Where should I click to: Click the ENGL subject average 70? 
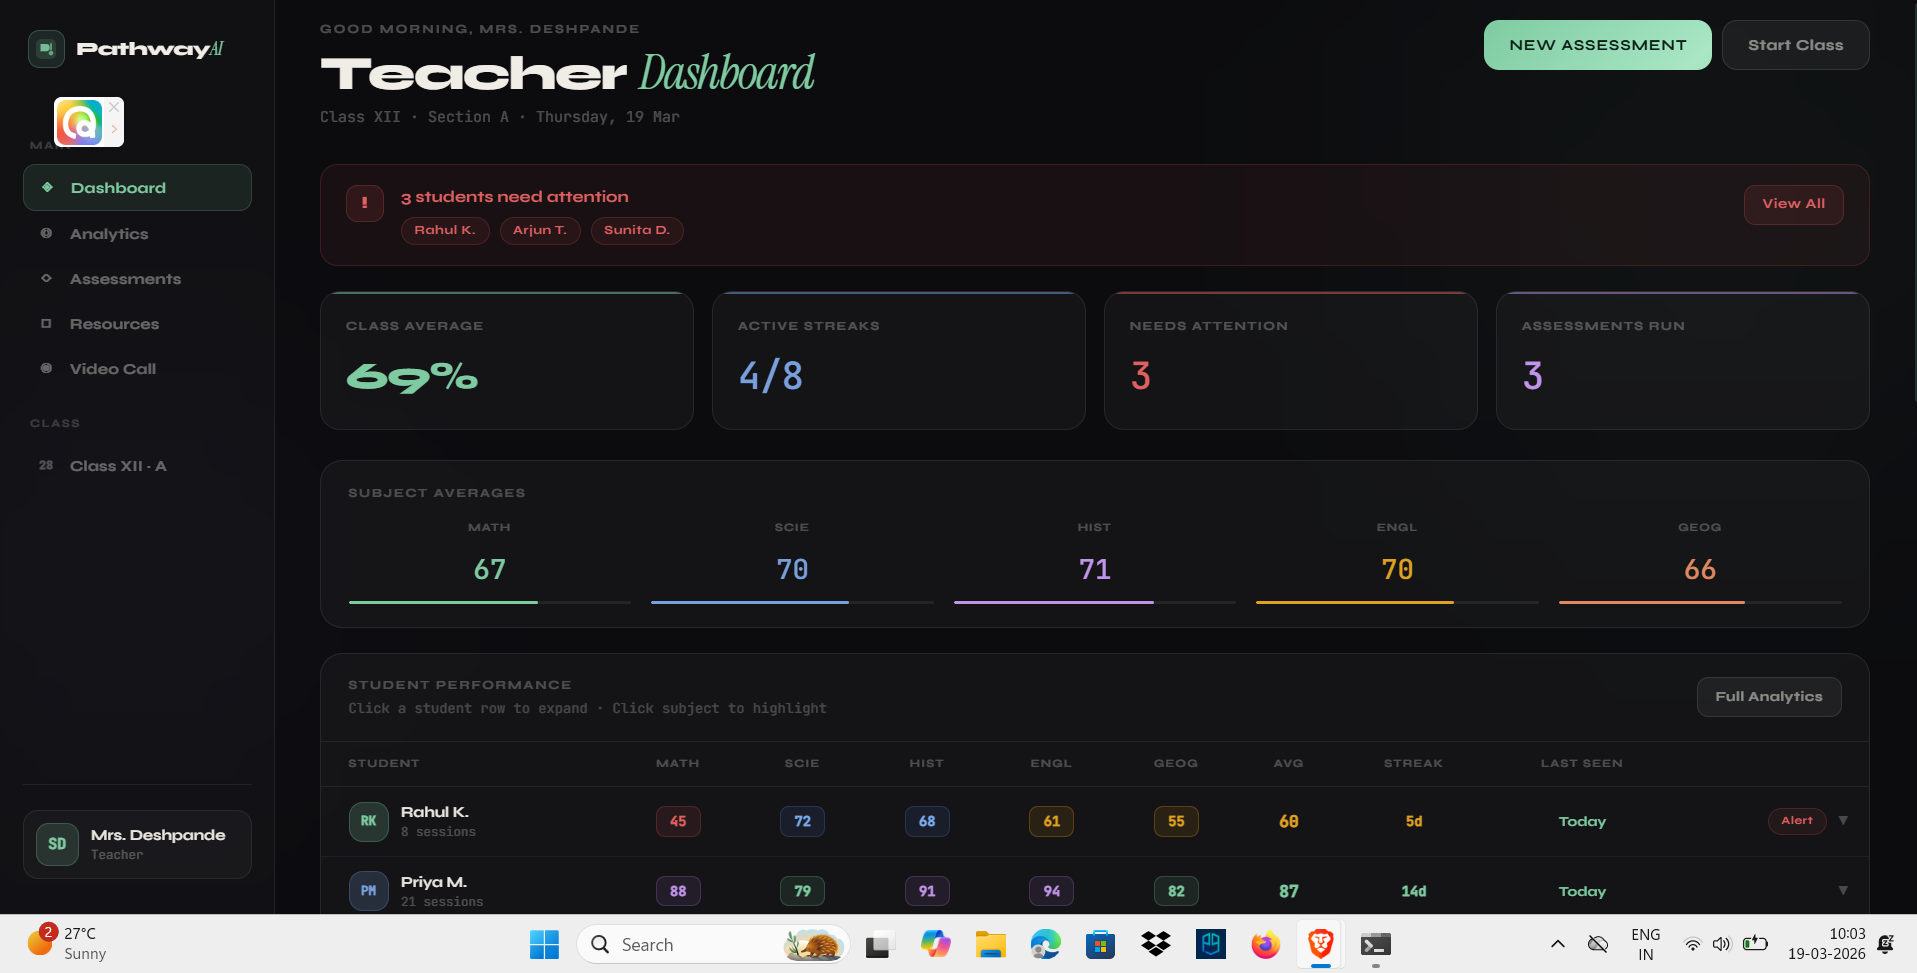(x=1397, y=569)
